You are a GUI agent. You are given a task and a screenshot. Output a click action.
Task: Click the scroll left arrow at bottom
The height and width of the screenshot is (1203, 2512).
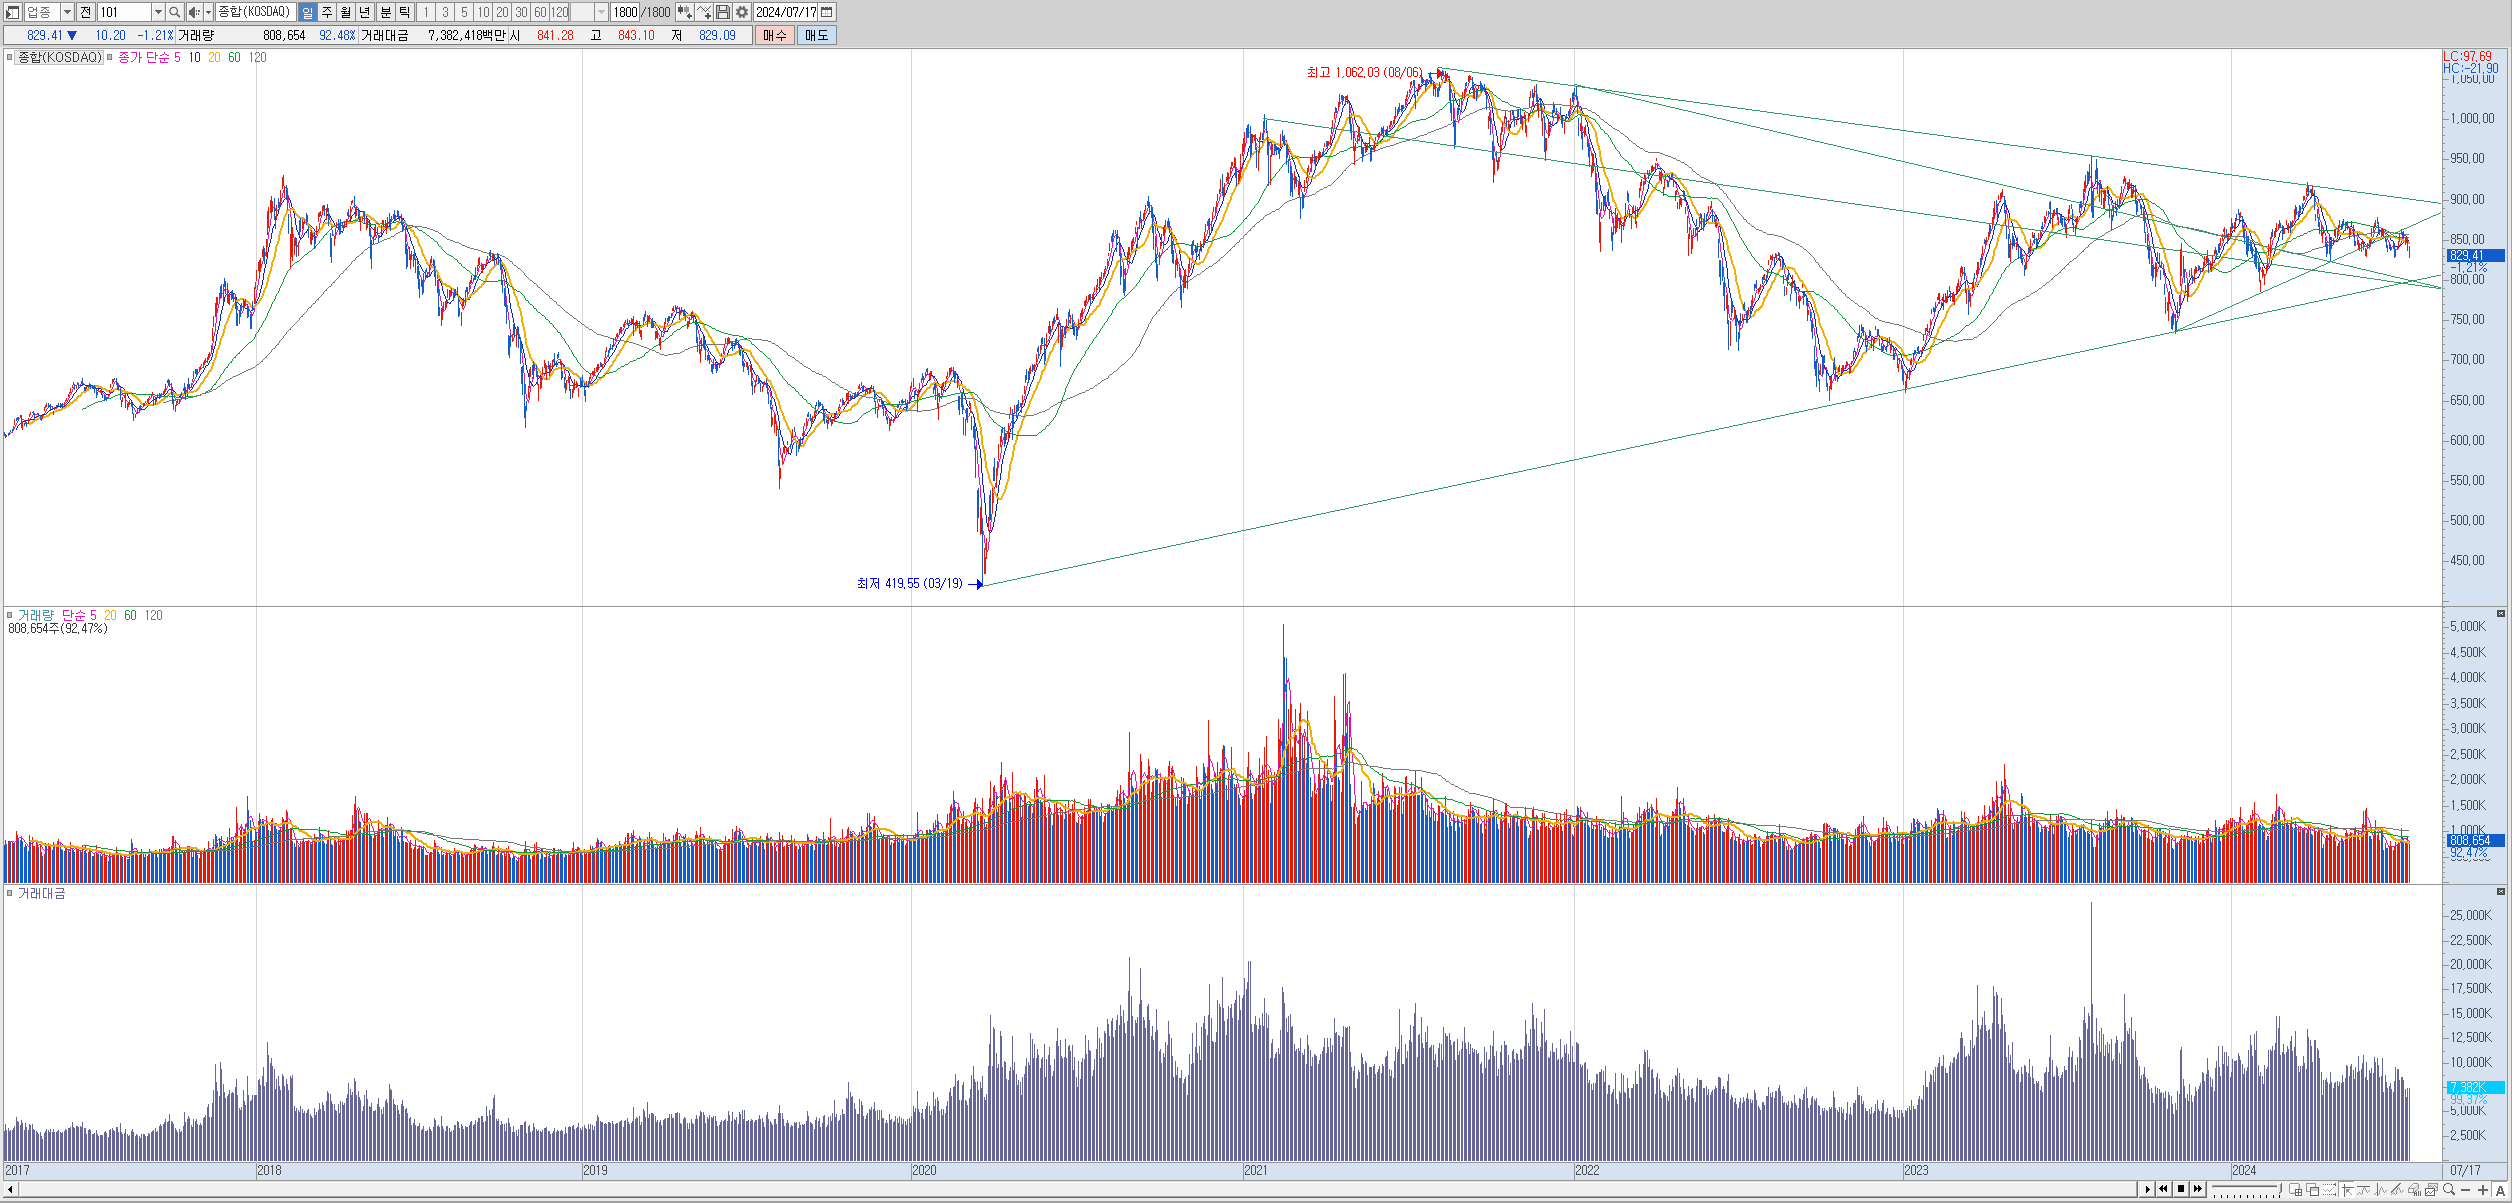tap(10, 1189)
